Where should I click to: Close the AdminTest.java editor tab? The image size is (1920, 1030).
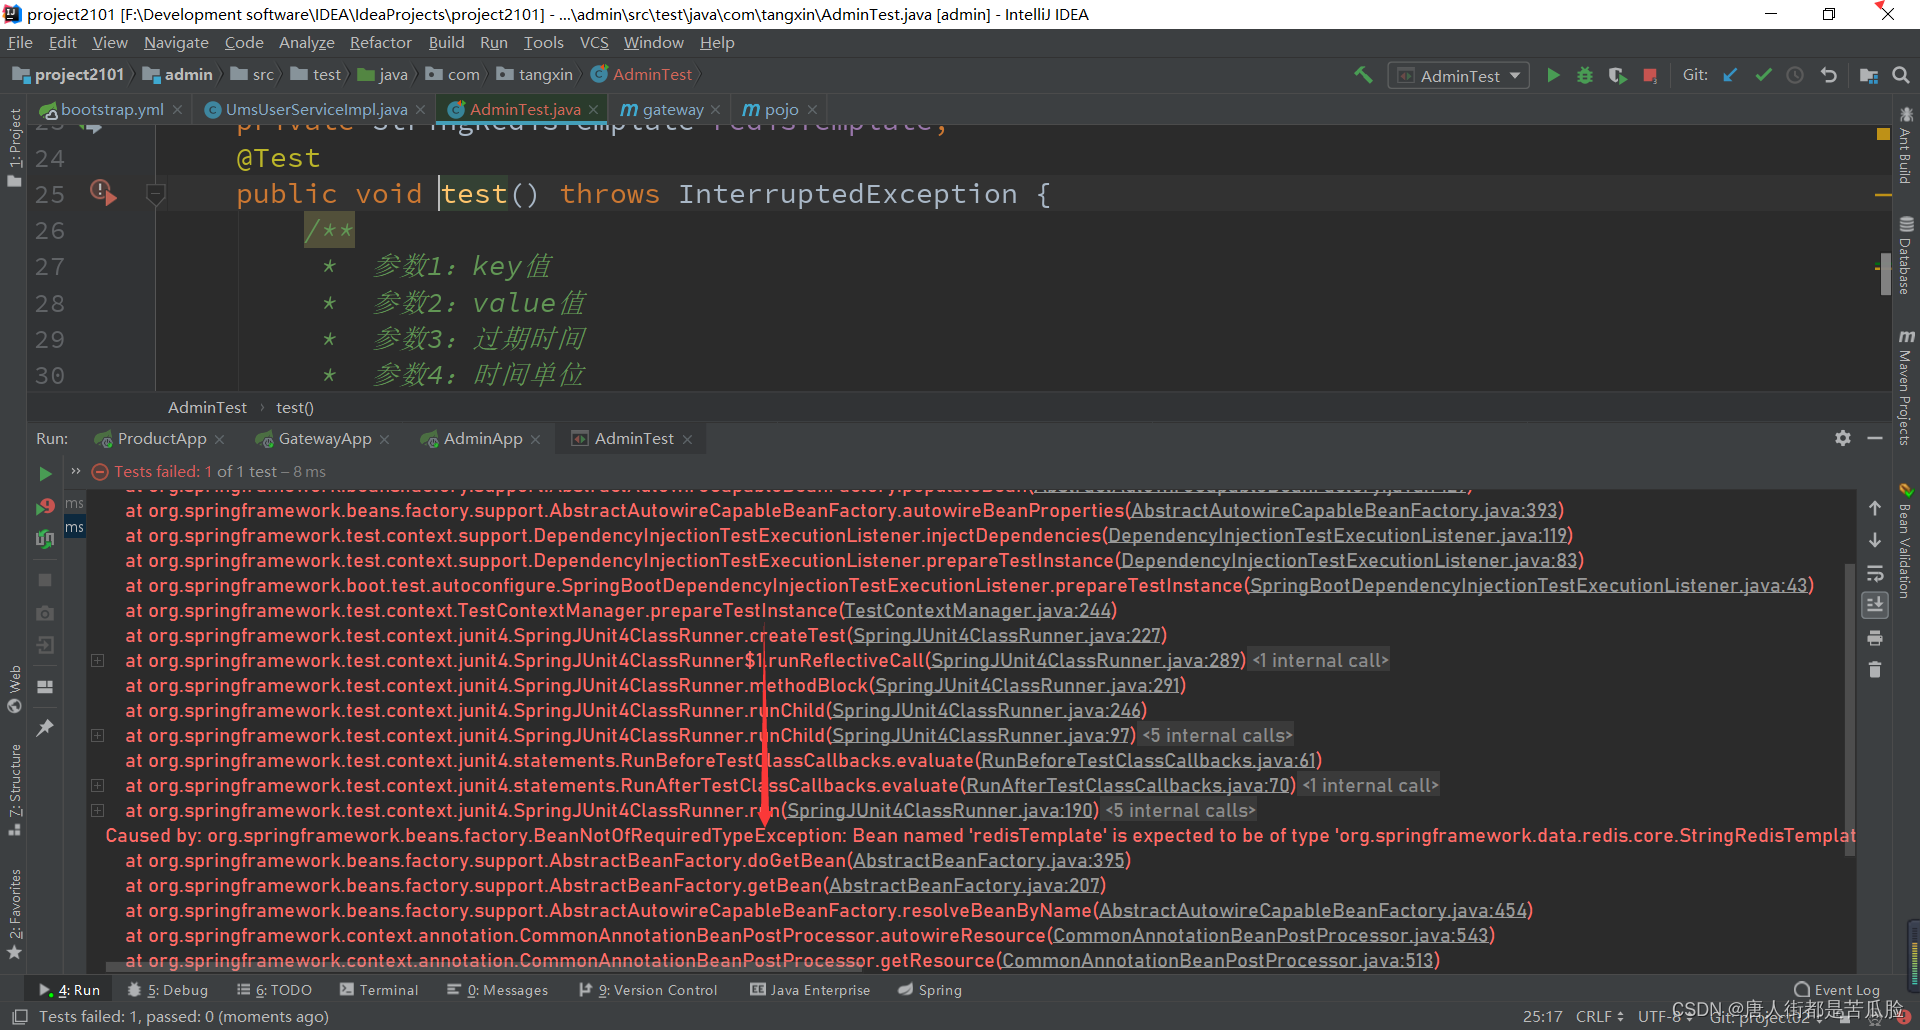(x=594, y=110)
